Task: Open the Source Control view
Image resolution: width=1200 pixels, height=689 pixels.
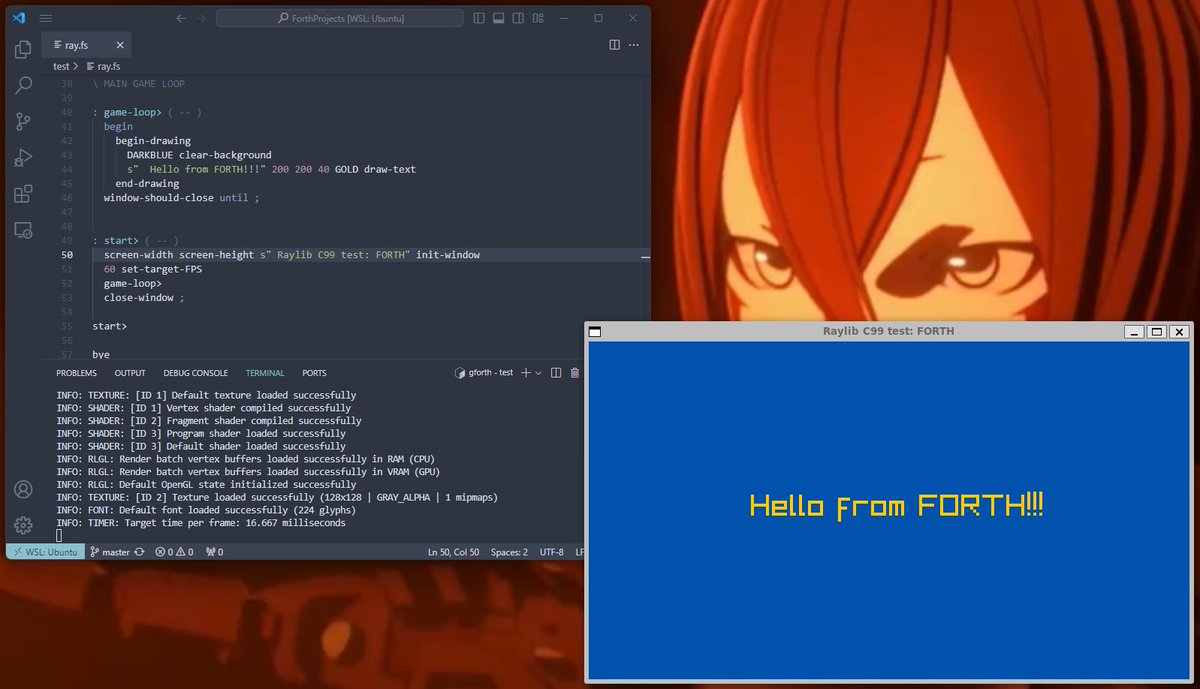Action: click(23, 122)
